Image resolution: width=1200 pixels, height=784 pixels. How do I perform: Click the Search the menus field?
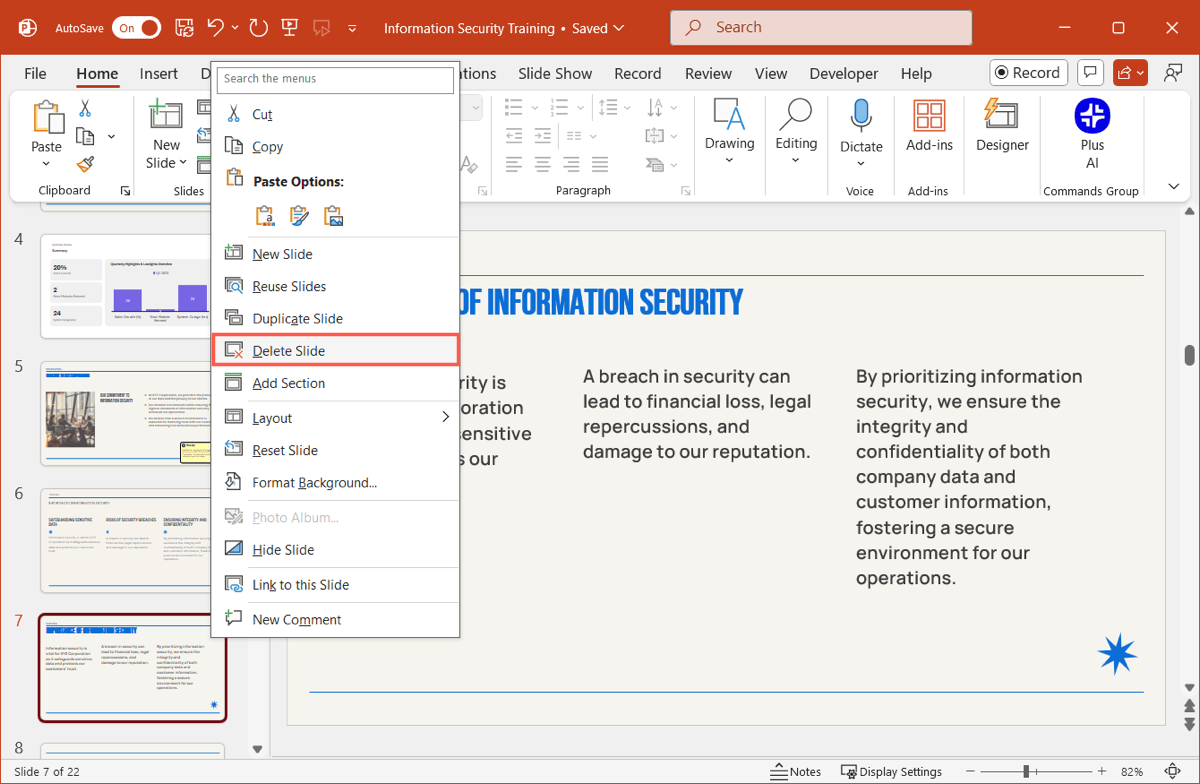(335, 79)
